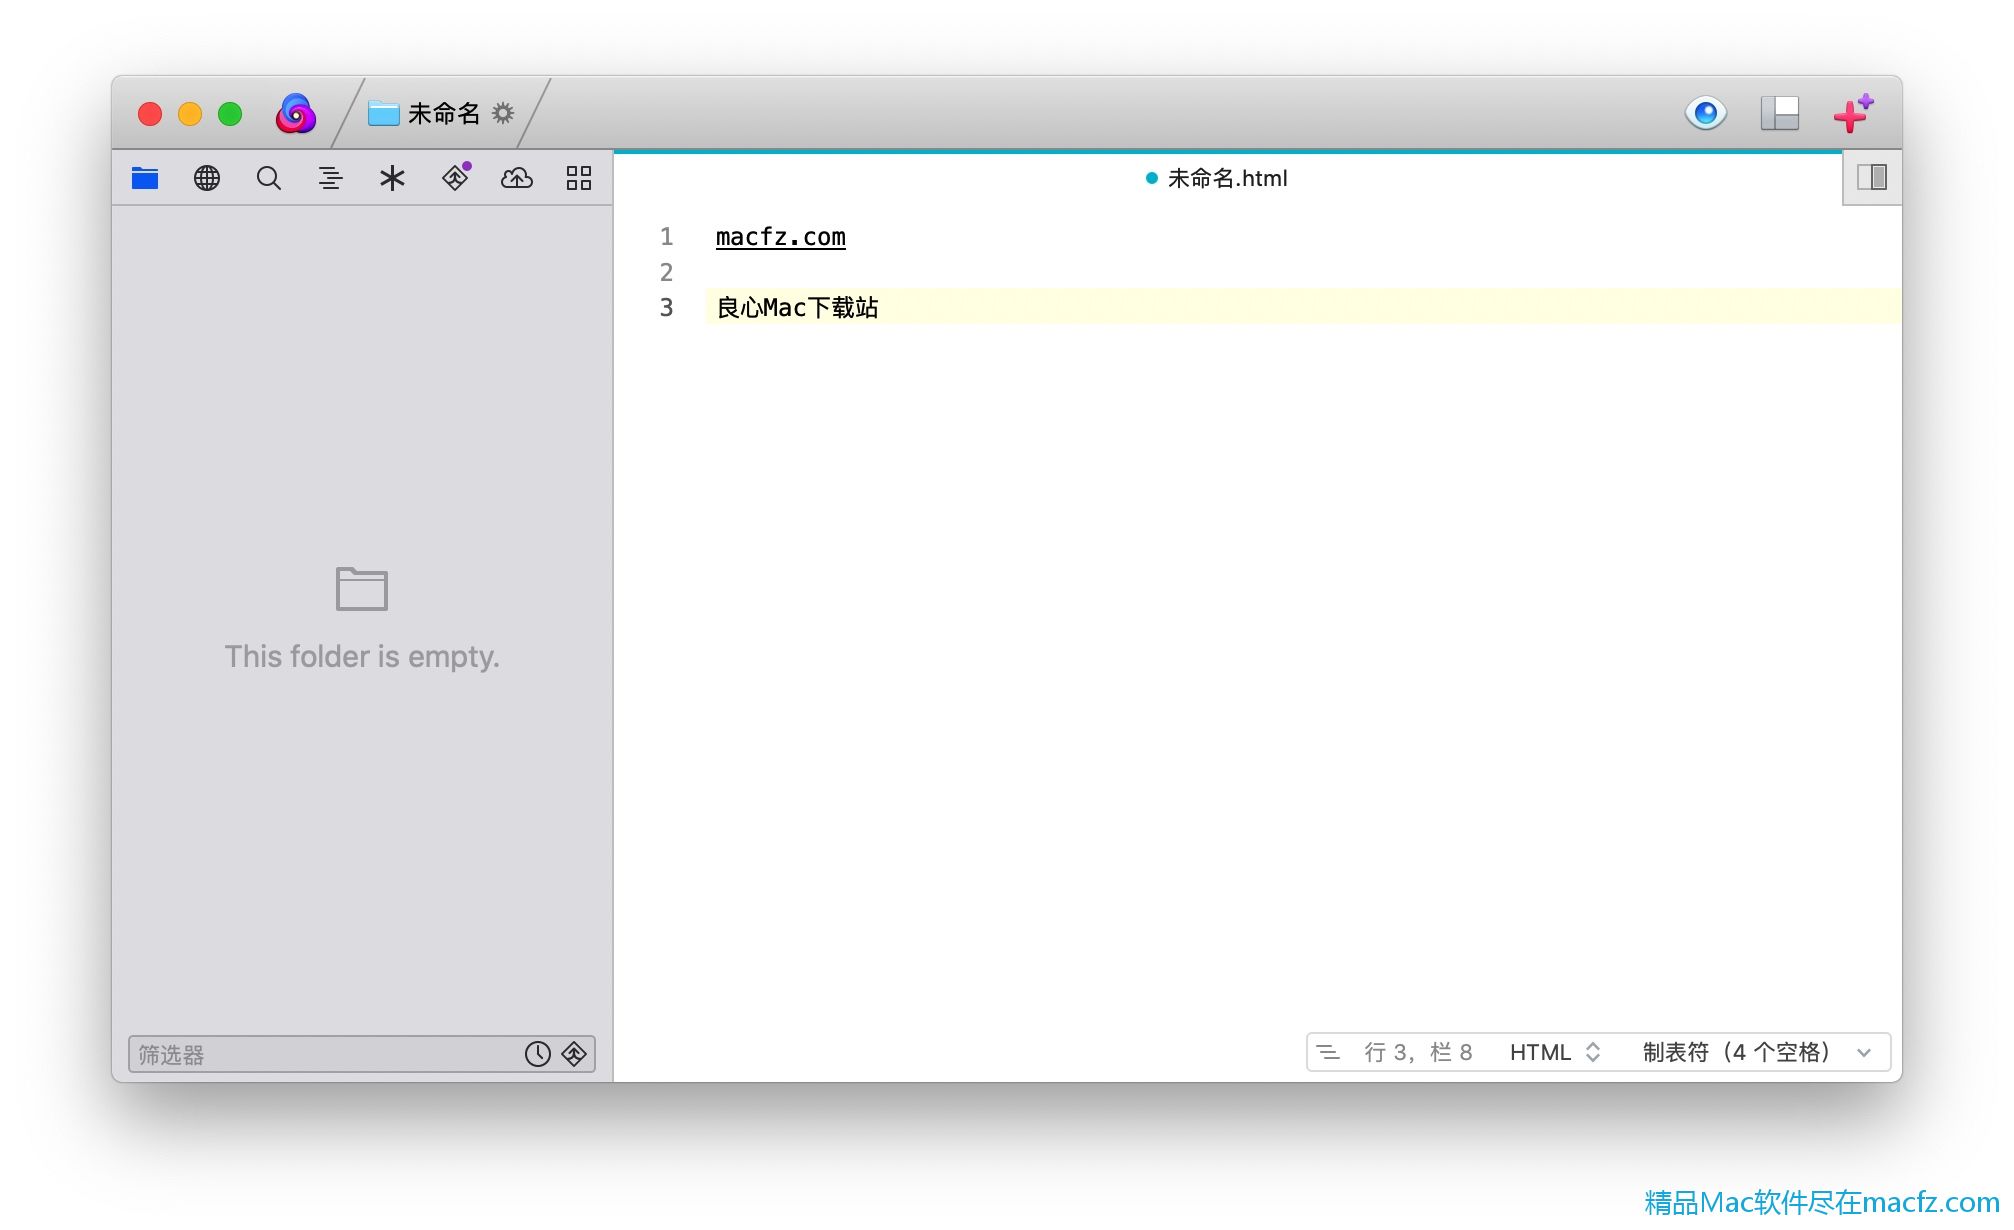
Task: Click the 行 3, 栏 8 position indicator
Action: pyautogui.click(x=1418, y=1052)
